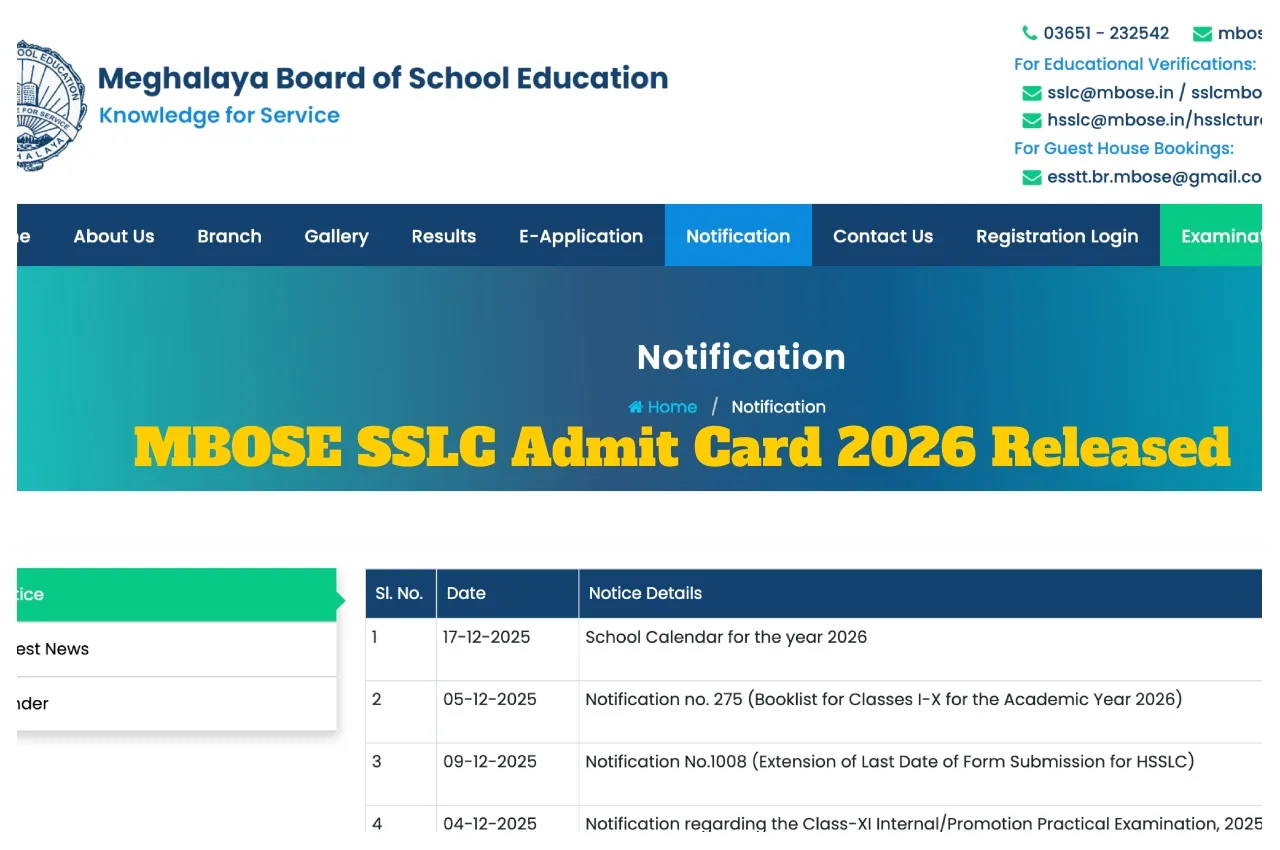Screen dimensions: 1280x850
Task: Click the envelope icon beside hsslc@mbose.in
Action: click(1031, 120)
